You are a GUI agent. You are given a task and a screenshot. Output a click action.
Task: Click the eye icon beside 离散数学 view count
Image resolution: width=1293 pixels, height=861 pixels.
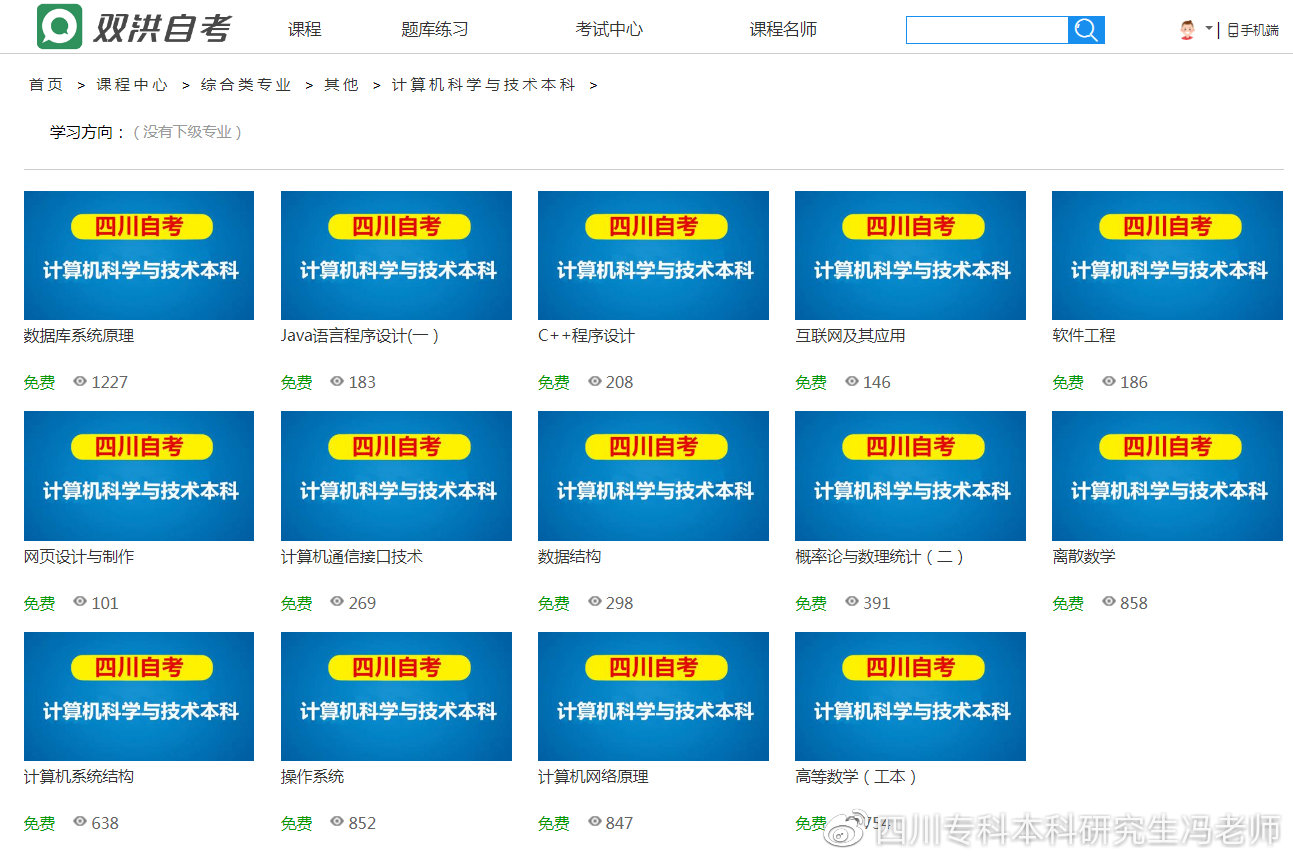pos(1109,603)
